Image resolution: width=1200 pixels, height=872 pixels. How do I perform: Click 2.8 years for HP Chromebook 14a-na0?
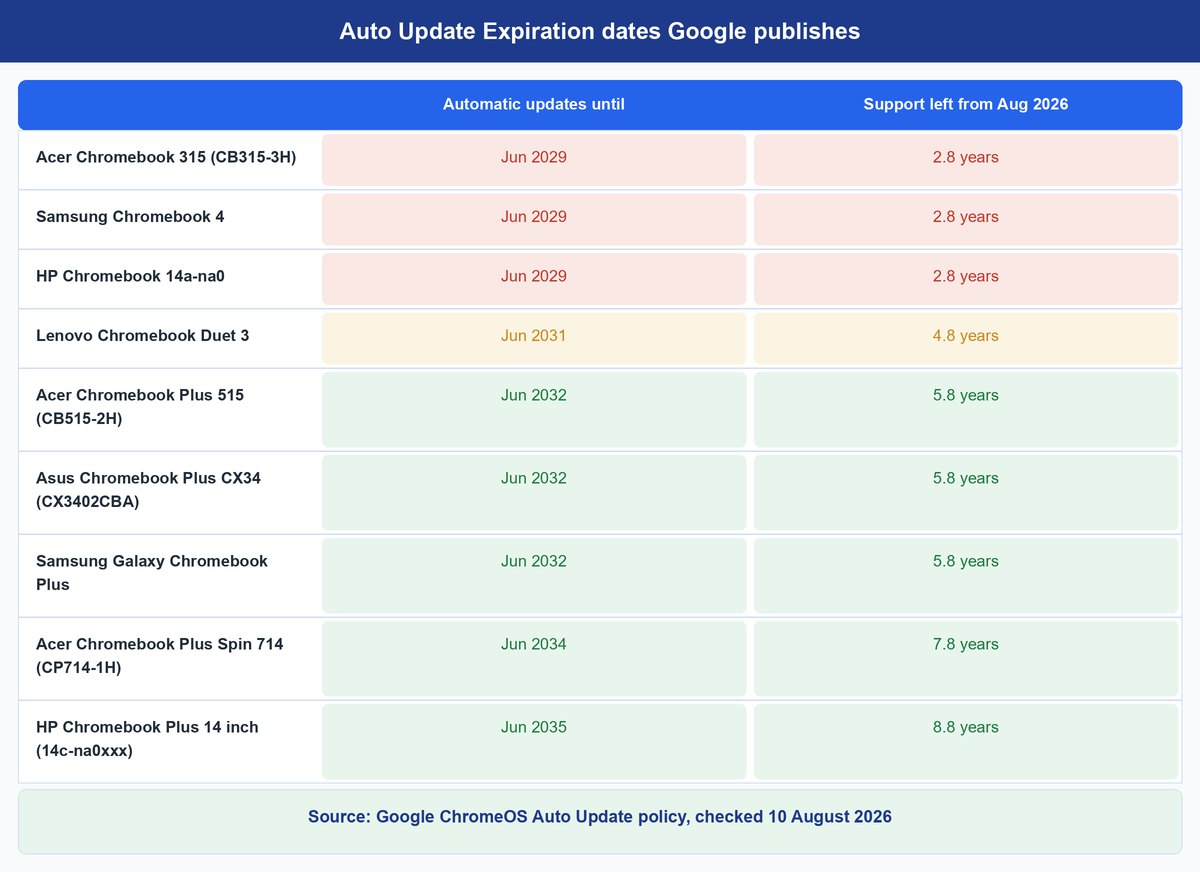[x=966, y=278]
